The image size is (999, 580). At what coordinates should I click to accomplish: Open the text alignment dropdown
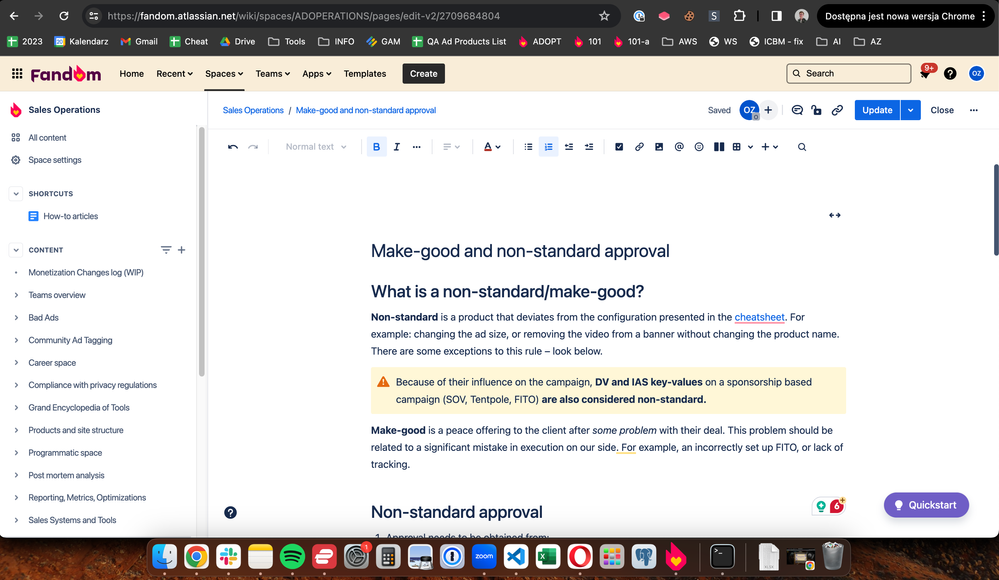(x=451, y=147)
